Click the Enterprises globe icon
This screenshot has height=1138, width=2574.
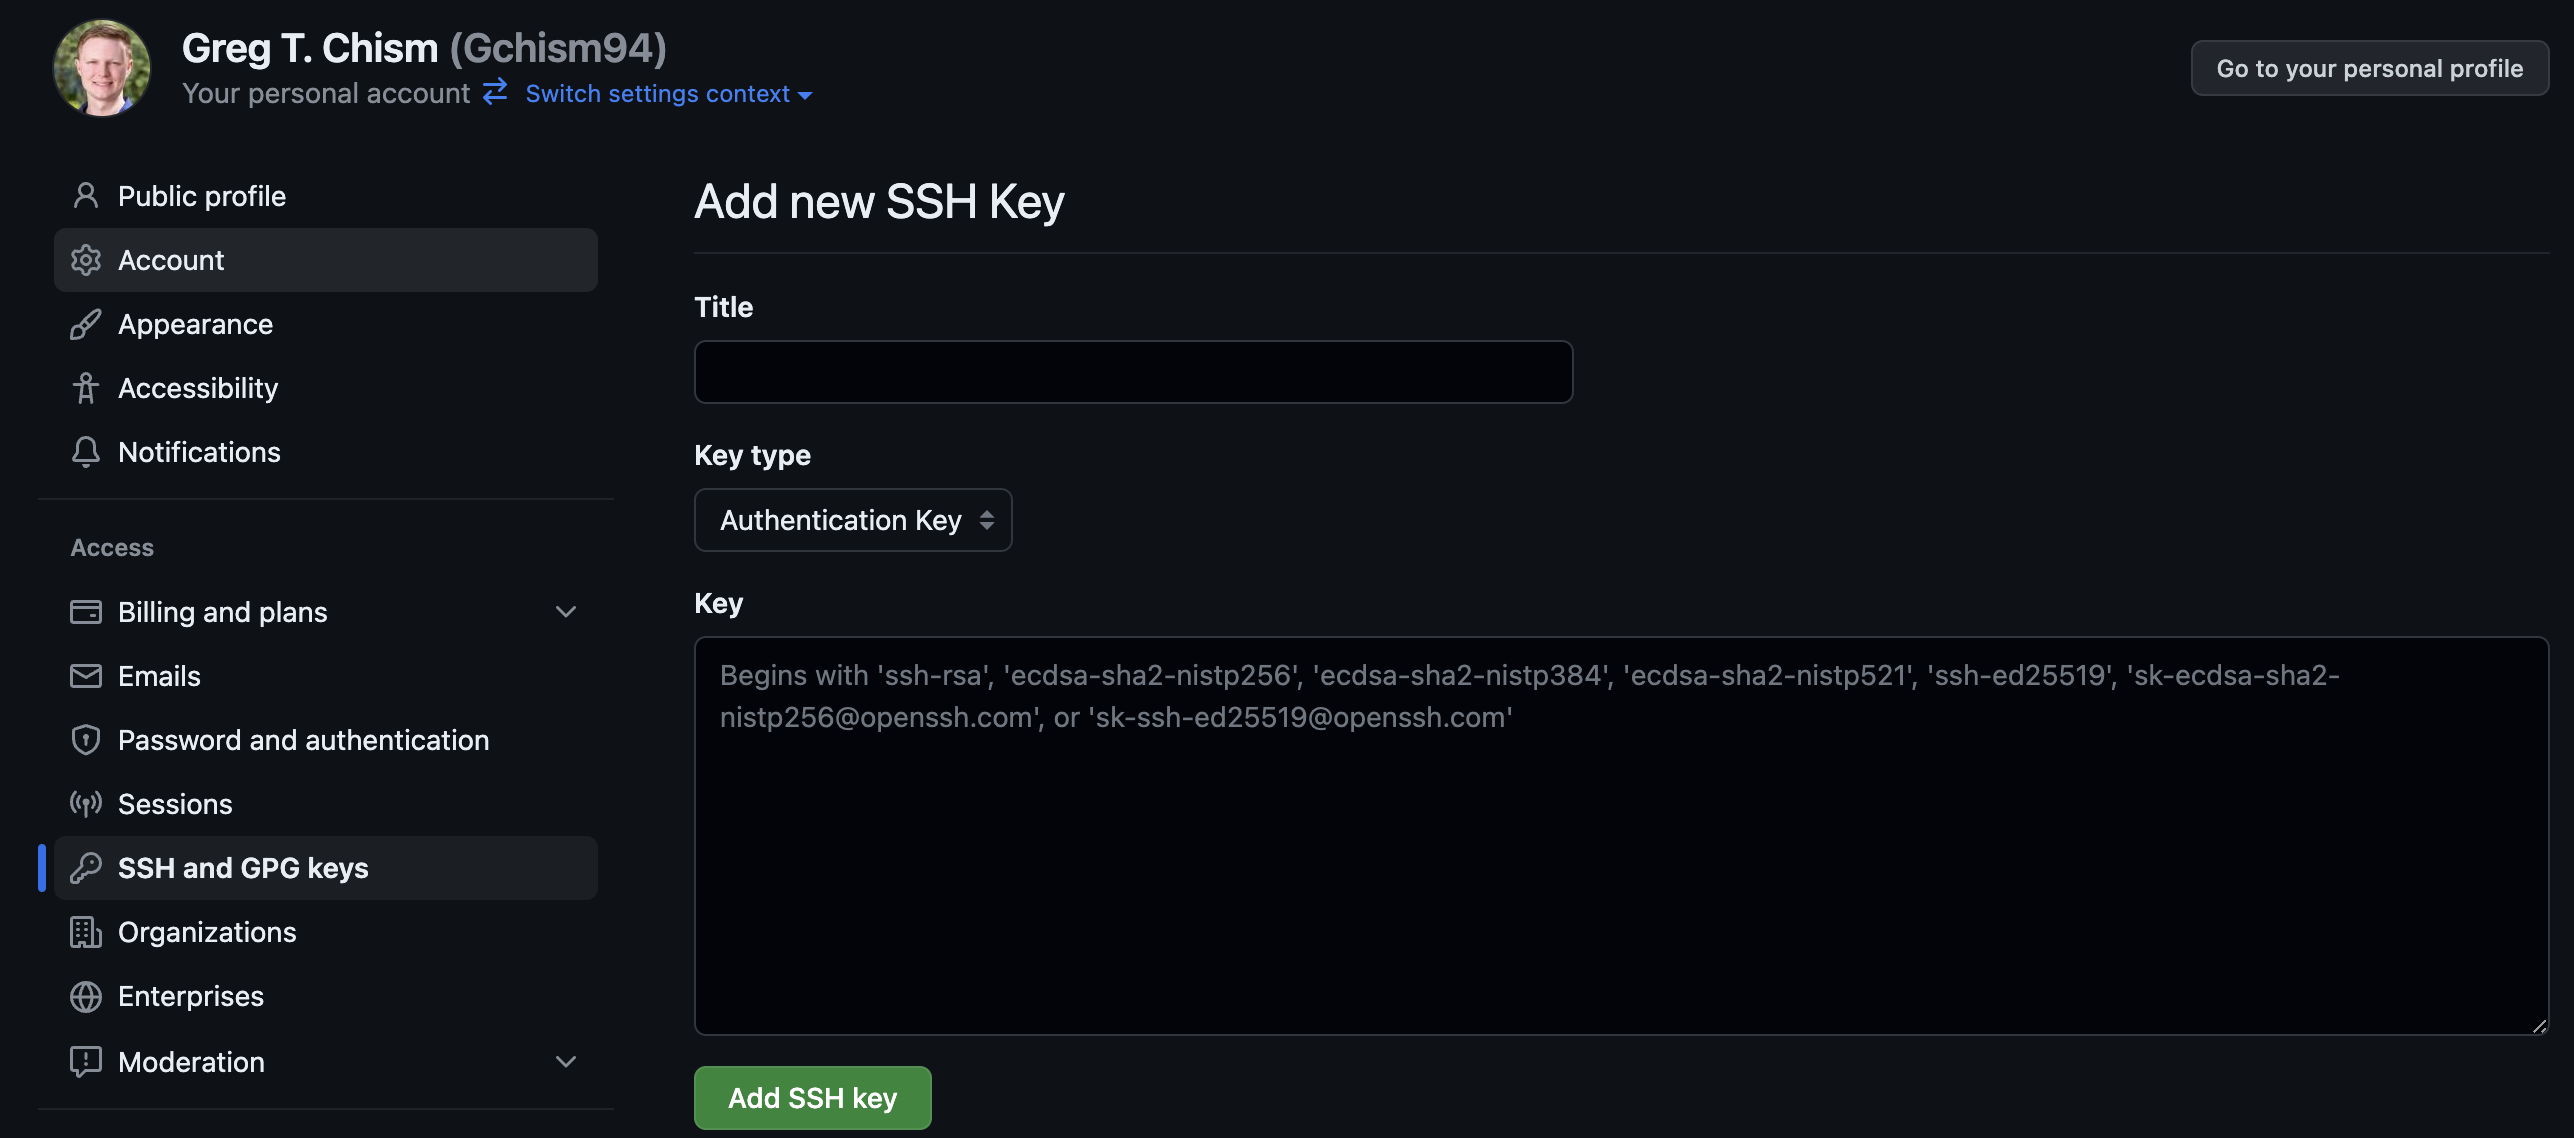tap(86, 996)
